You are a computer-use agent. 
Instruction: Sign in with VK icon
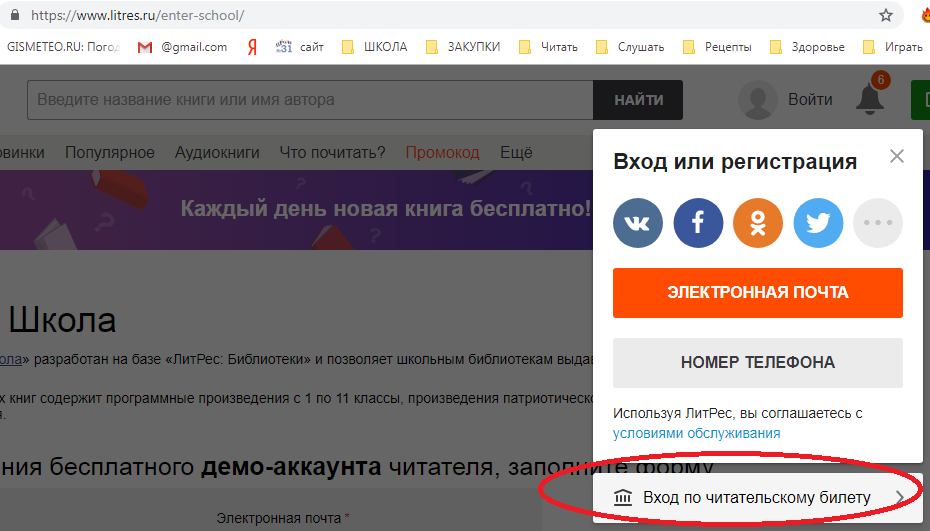[638, 223]
